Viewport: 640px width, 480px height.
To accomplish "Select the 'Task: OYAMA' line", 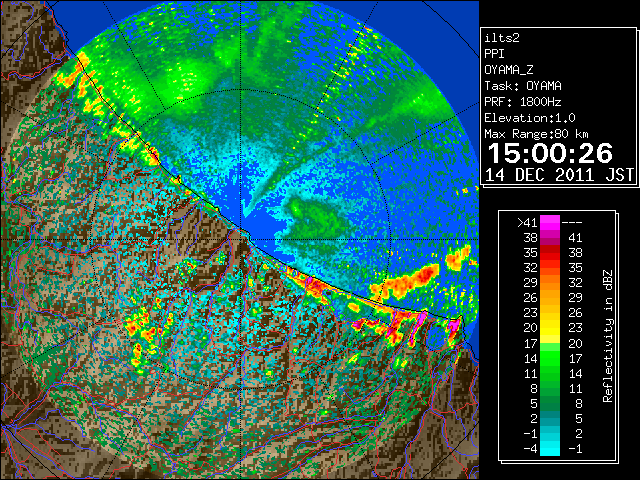I will (x=523, y=86).
